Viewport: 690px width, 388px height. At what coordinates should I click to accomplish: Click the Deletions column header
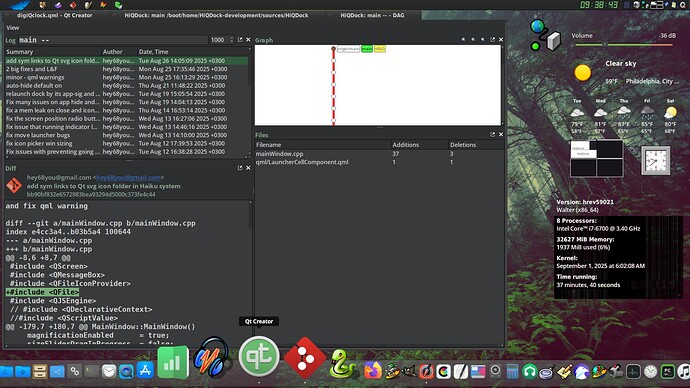(476, 145)
